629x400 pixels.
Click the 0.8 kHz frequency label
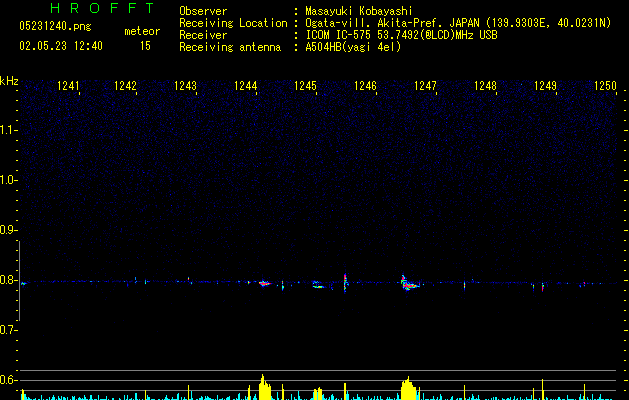coord(8,280)
